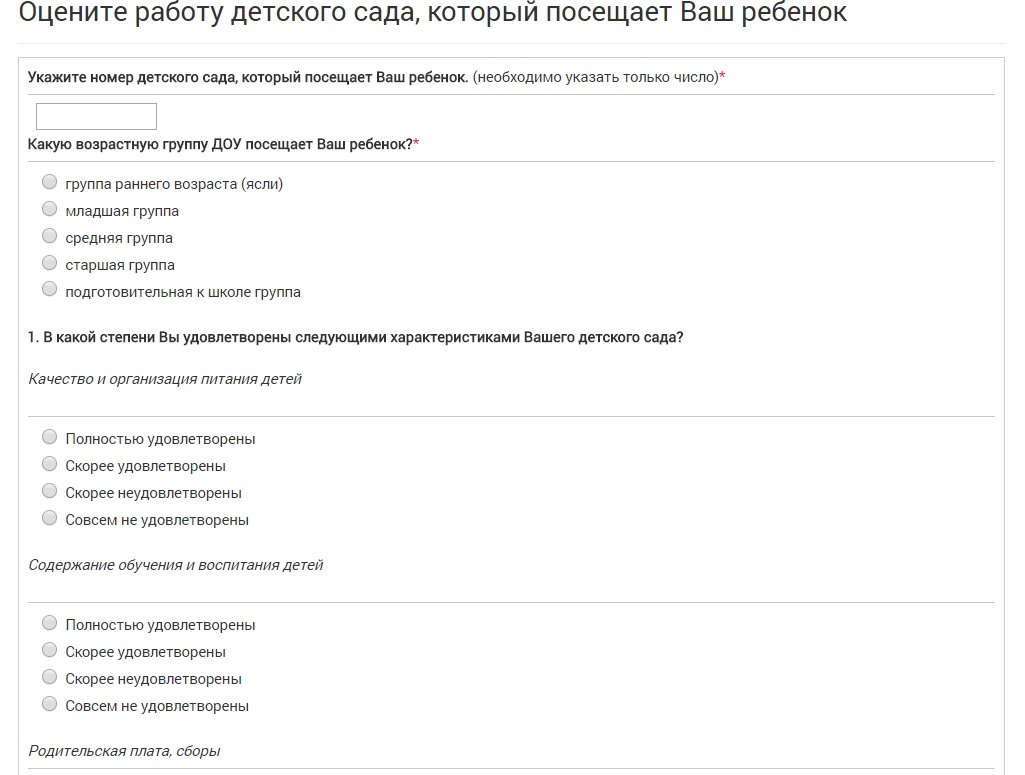Pick 'Скорее неудовлетворены' under обучения и воспитания
1025x775 pixels.
point(50,677)
